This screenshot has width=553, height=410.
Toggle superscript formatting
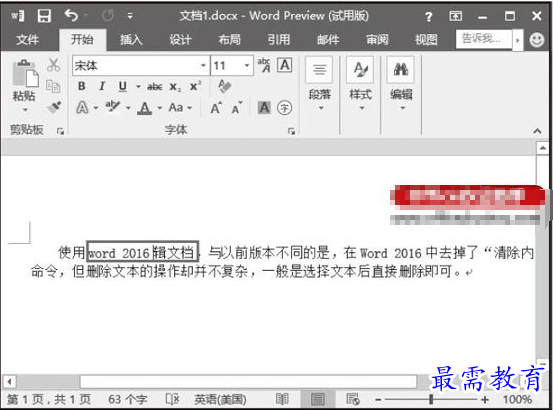[195, 86]
